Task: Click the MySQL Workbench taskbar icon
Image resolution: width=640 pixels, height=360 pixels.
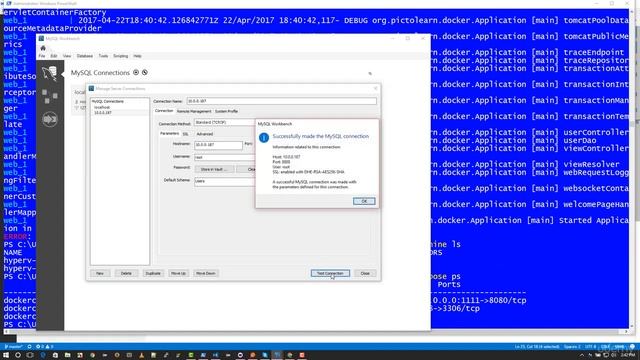Action: [277, 355]
